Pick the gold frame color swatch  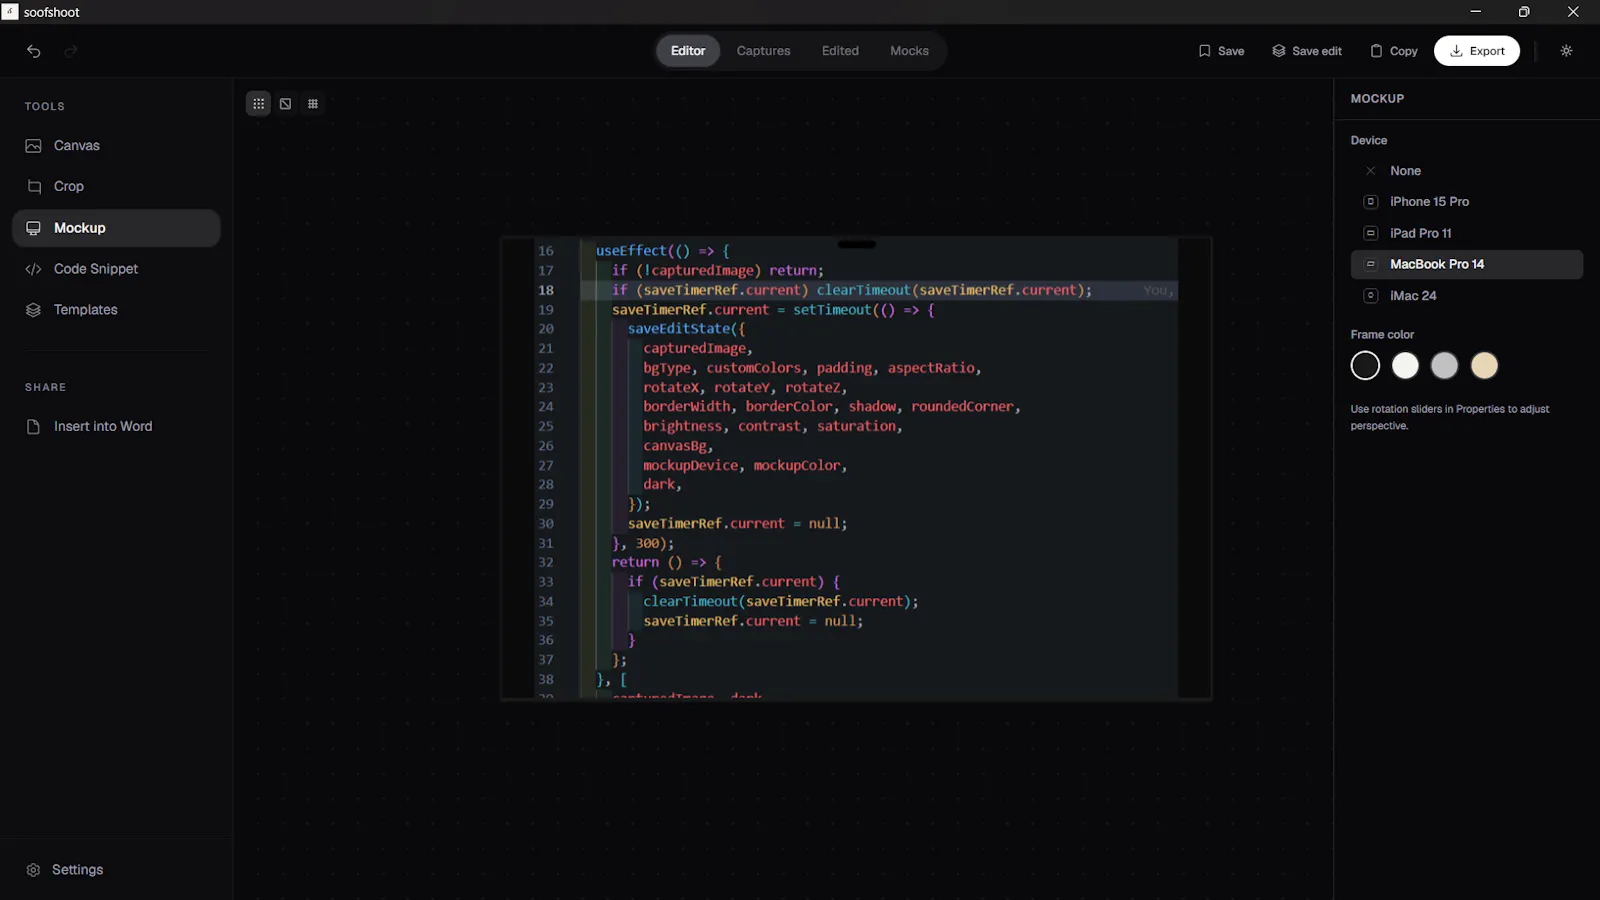[1484, 366]
